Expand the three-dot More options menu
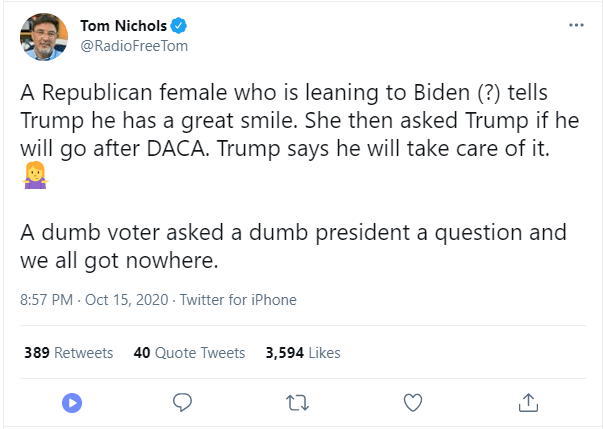Viewport: 604px width, 429px height. pyautogui.click(x=576, y=25)
